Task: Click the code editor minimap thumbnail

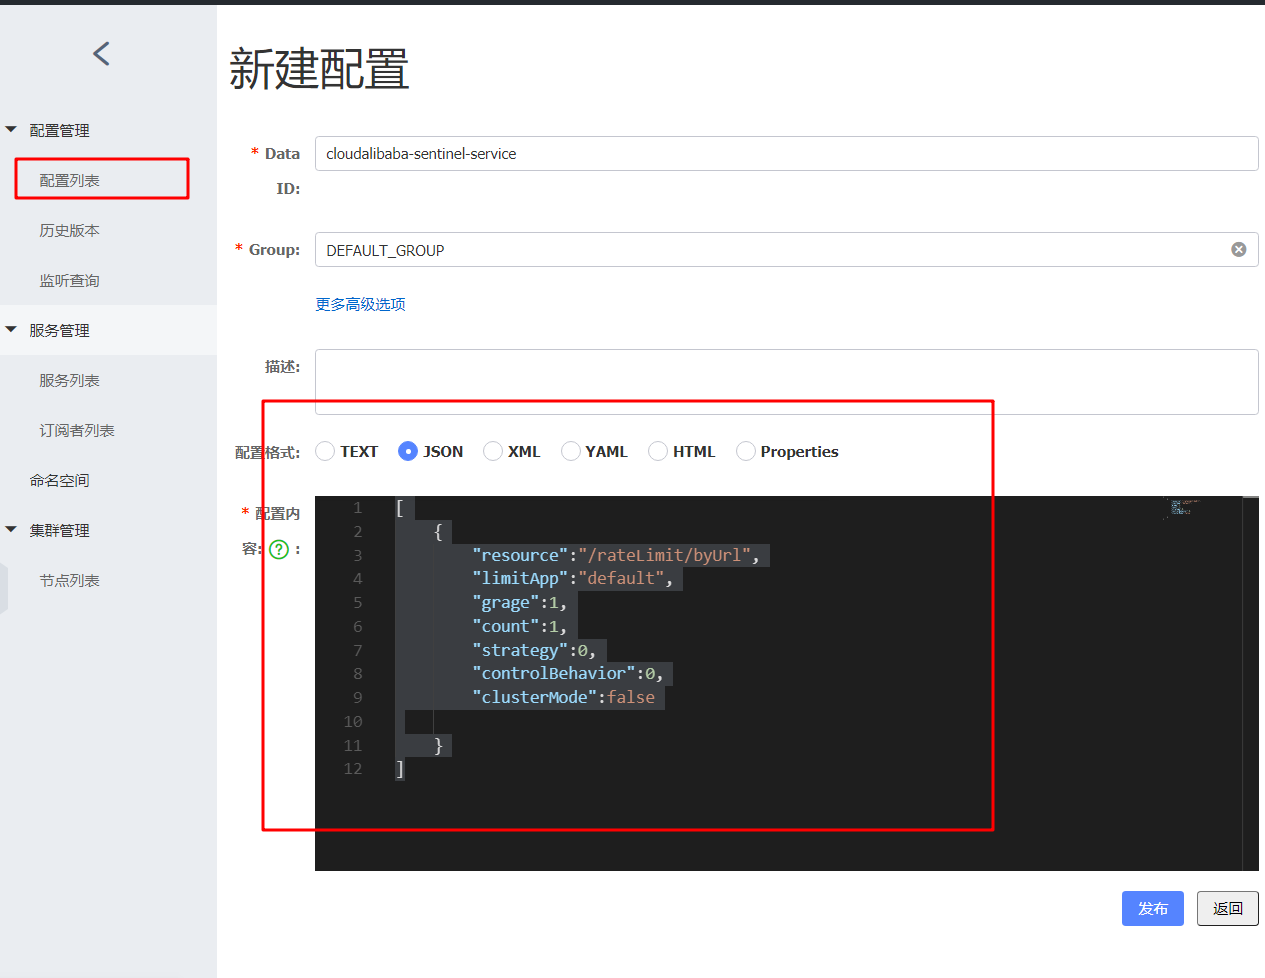Action: (x=1181, y=507)
